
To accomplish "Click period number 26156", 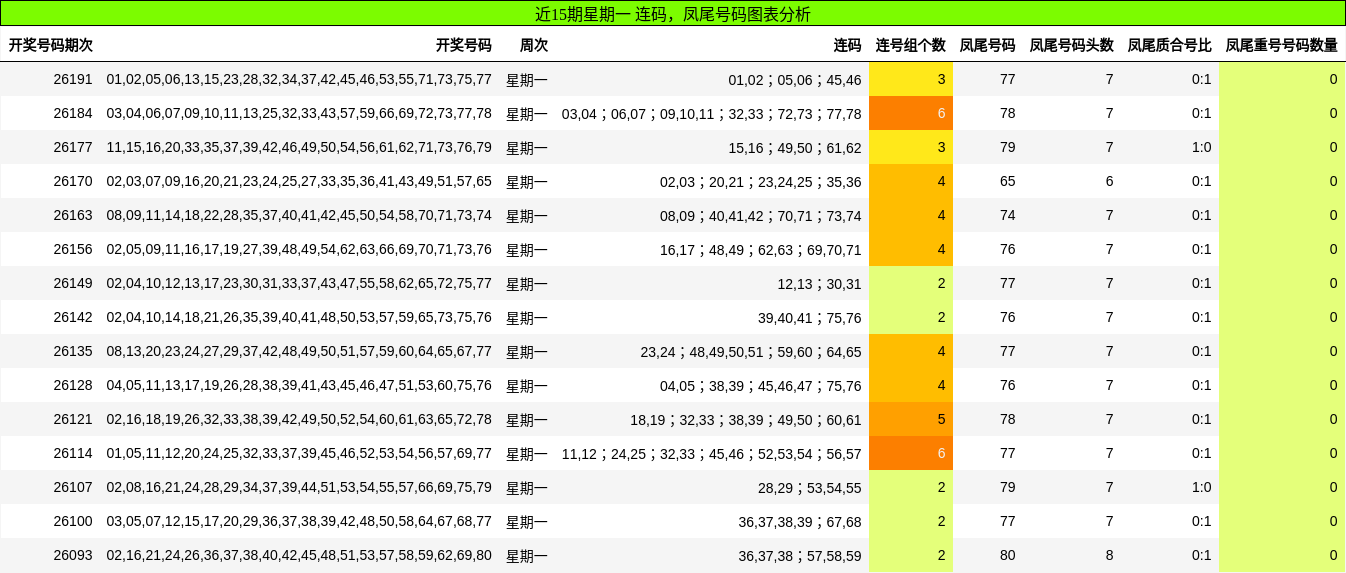I will click(x=73, y=249).
